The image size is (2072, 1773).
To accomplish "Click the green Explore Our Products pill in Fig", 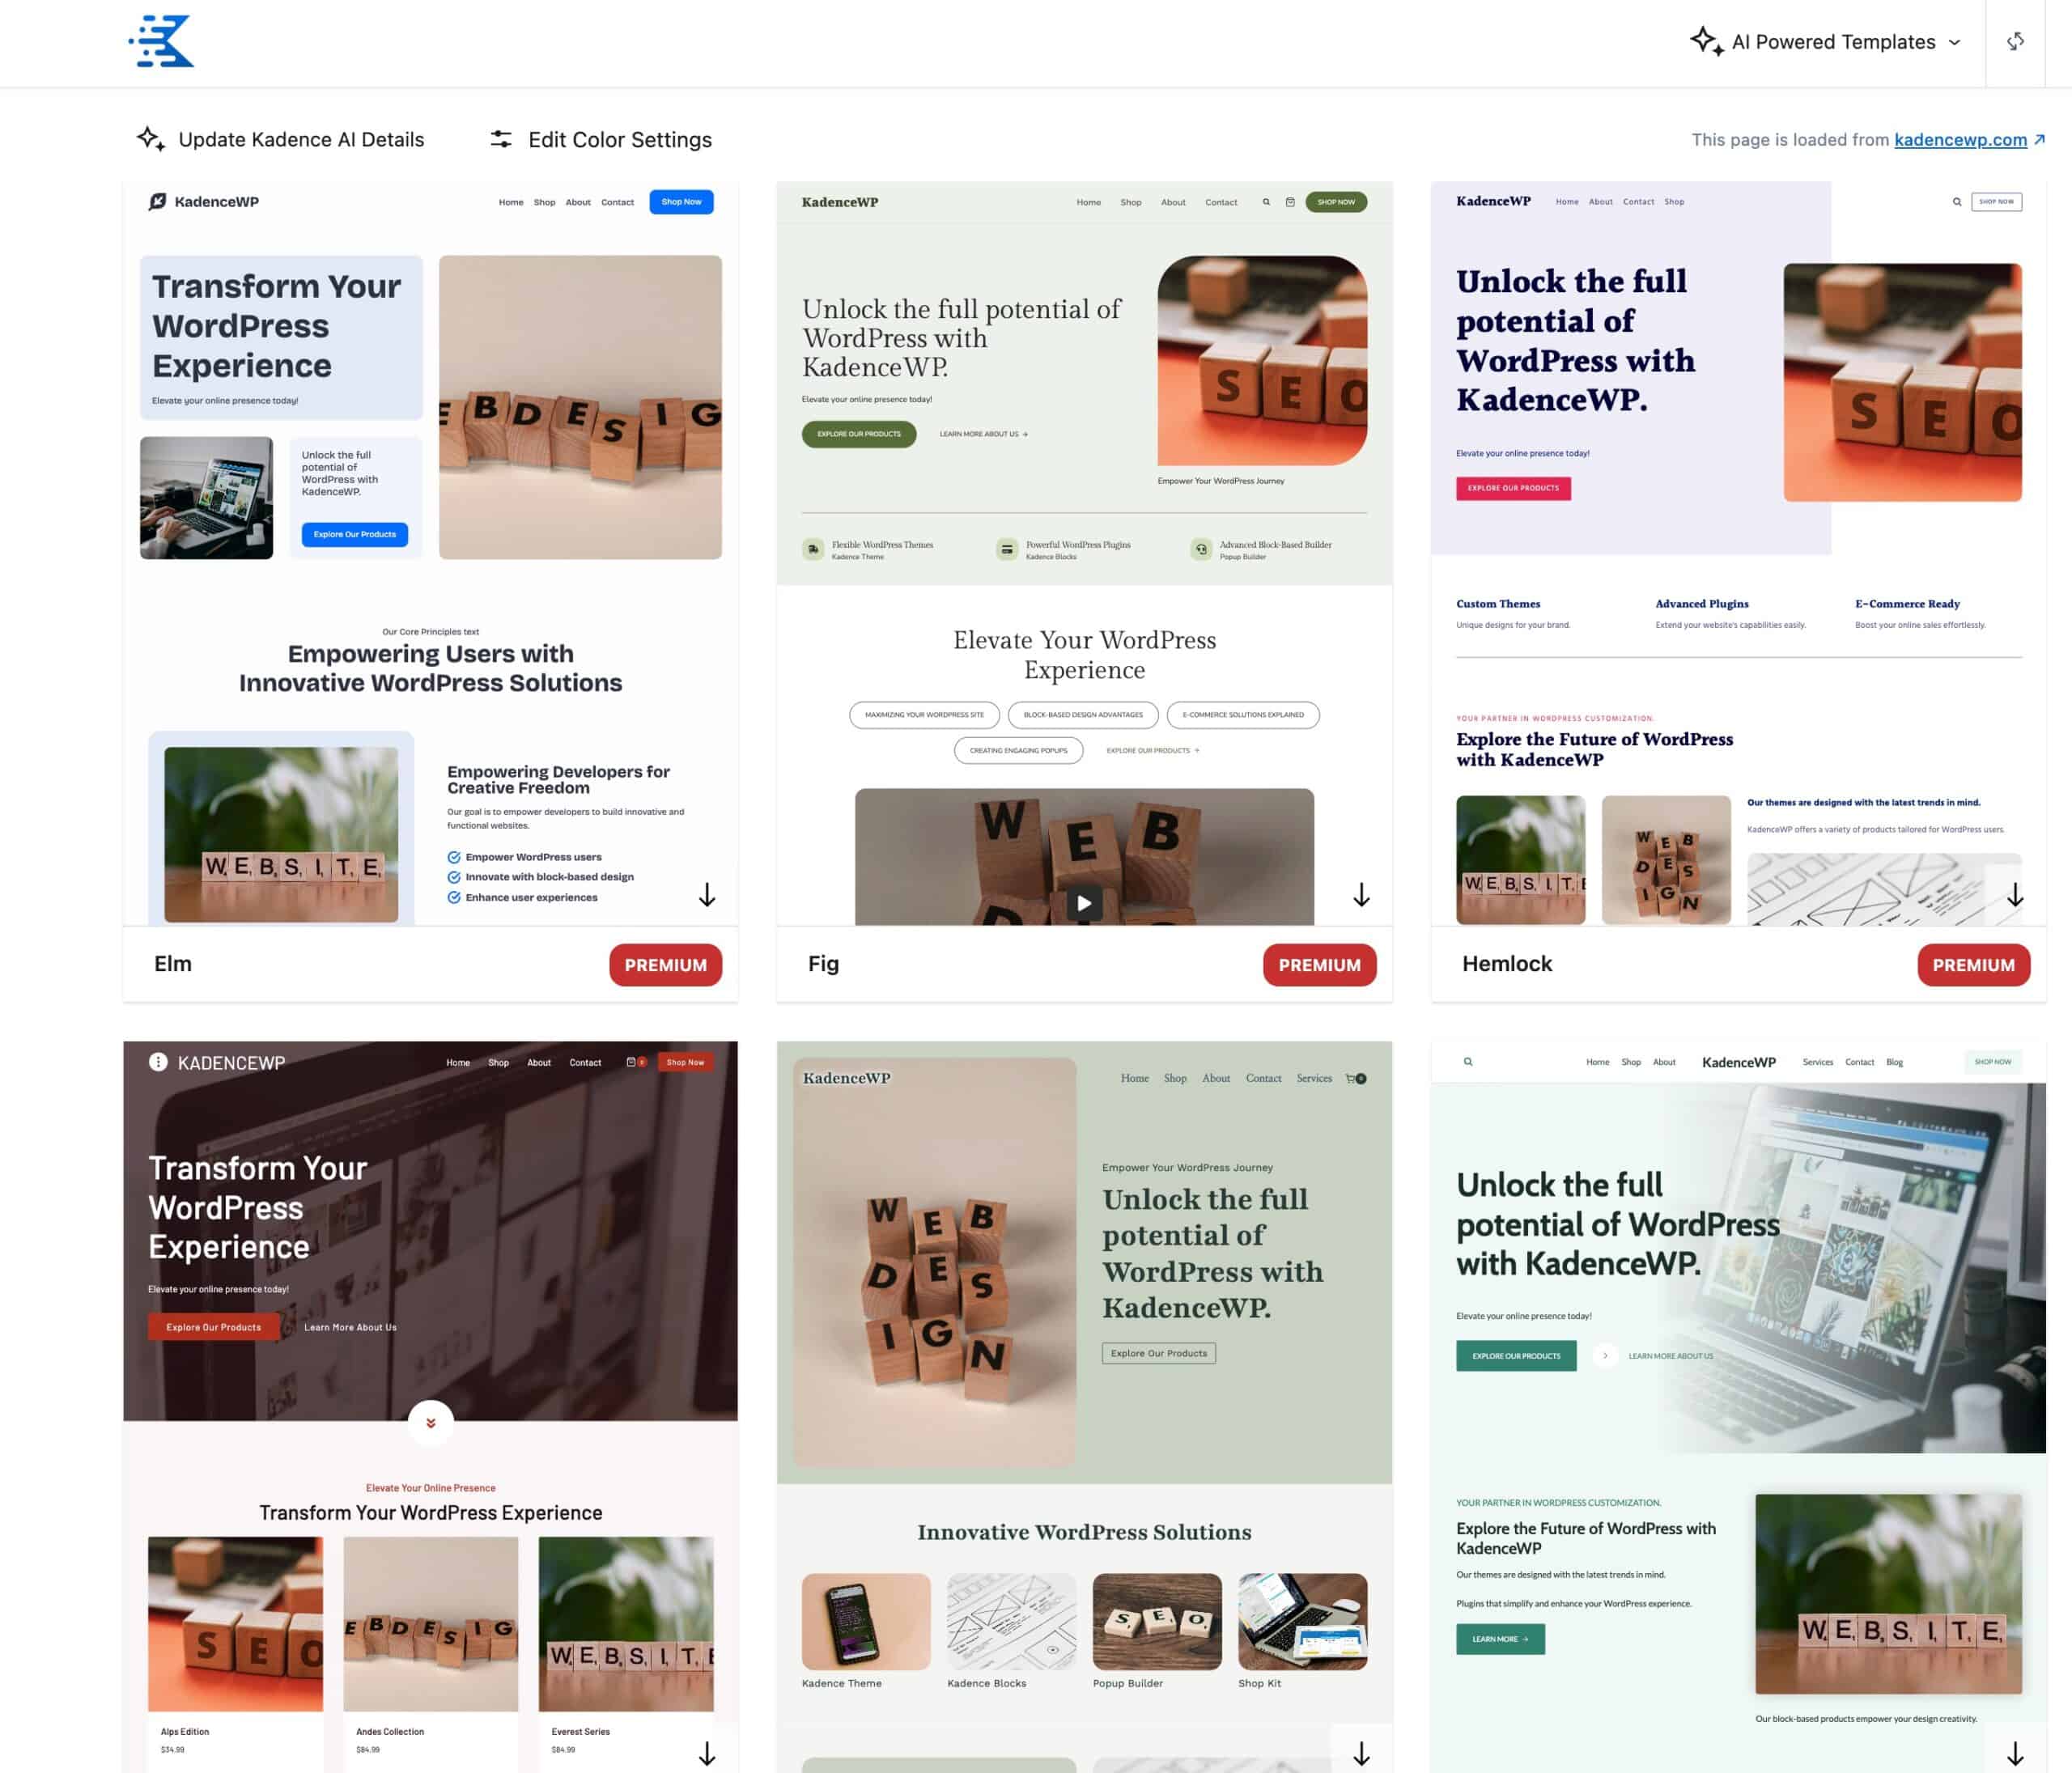I will click(x=859, y=434).
